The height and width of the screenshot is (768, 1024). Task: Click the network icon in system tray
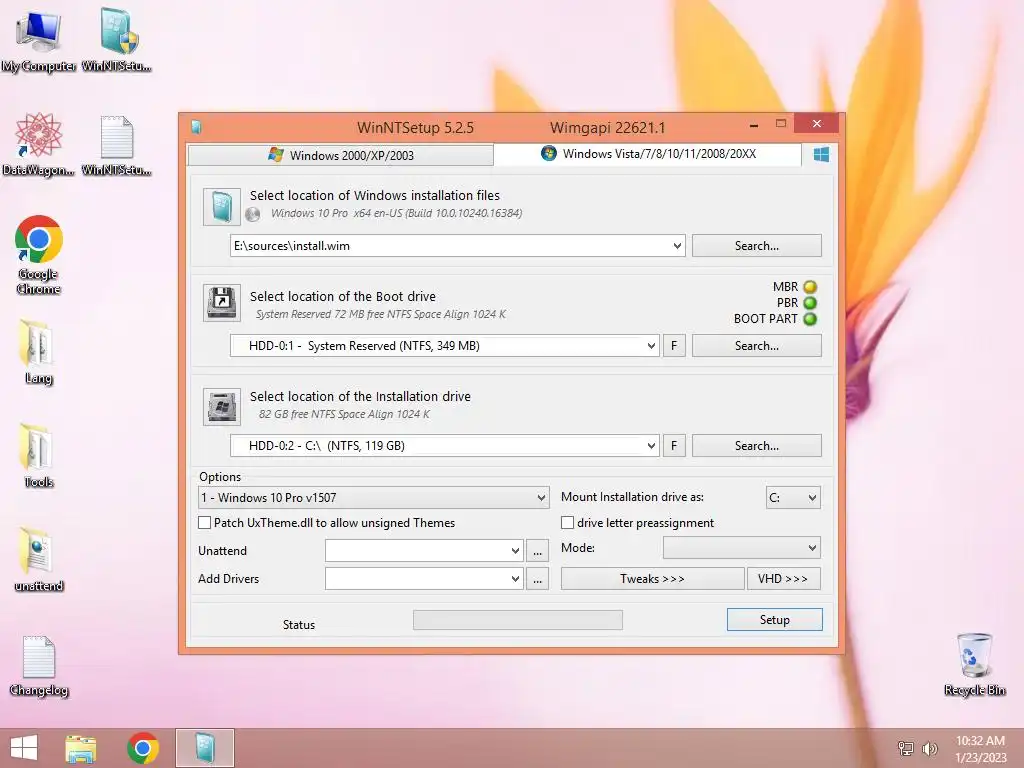(906, 748)
